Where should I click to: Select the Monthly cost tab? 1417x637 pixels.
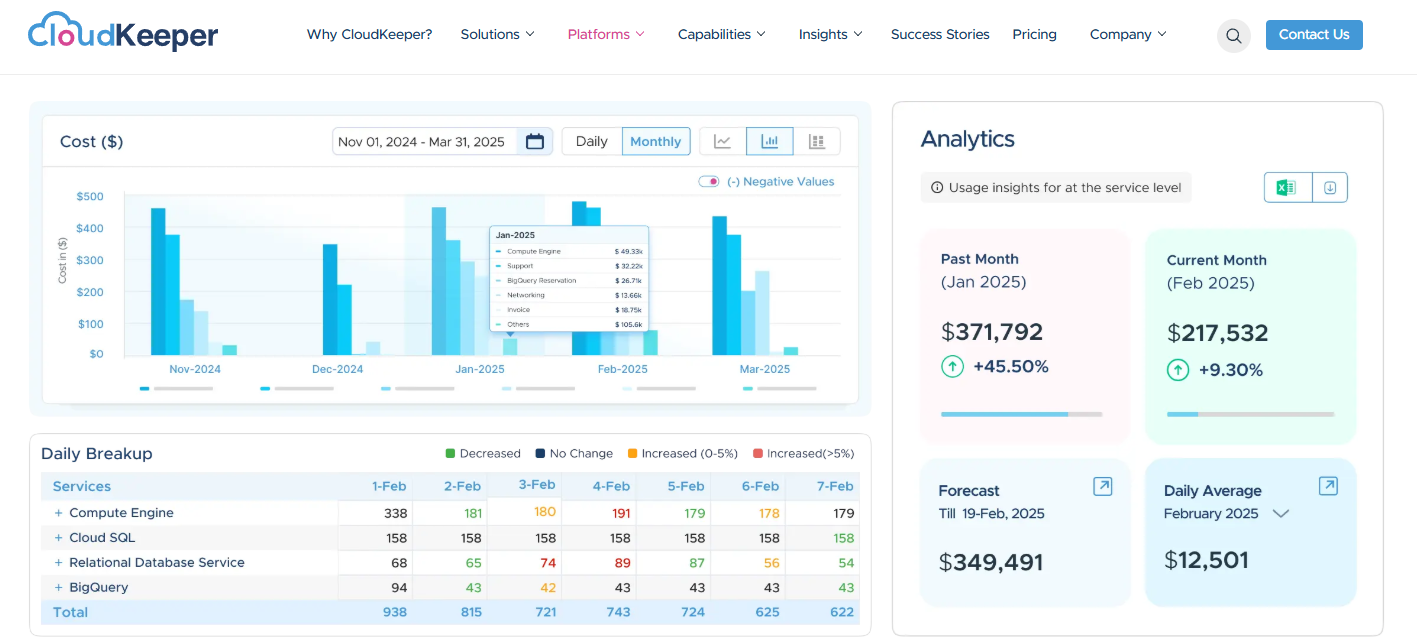click(x=655, y=141)
